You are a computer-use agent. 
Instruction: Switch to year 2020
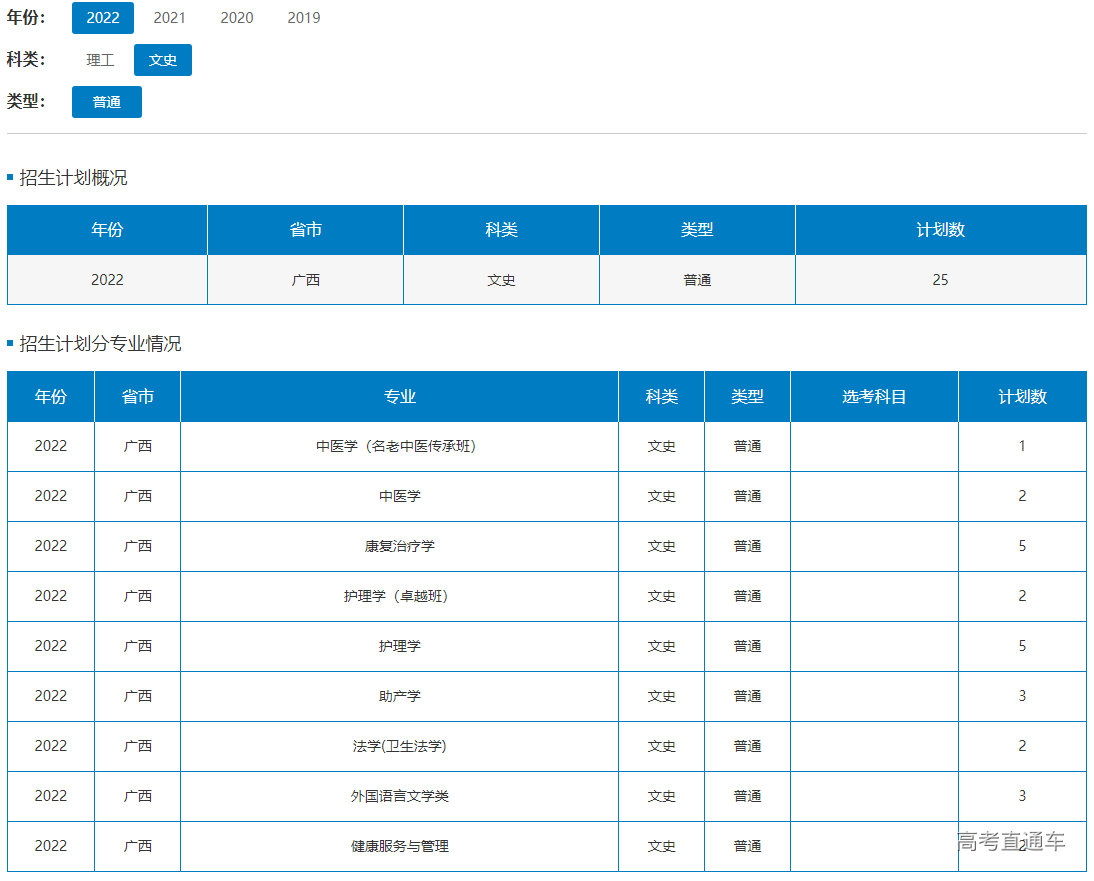237,18
